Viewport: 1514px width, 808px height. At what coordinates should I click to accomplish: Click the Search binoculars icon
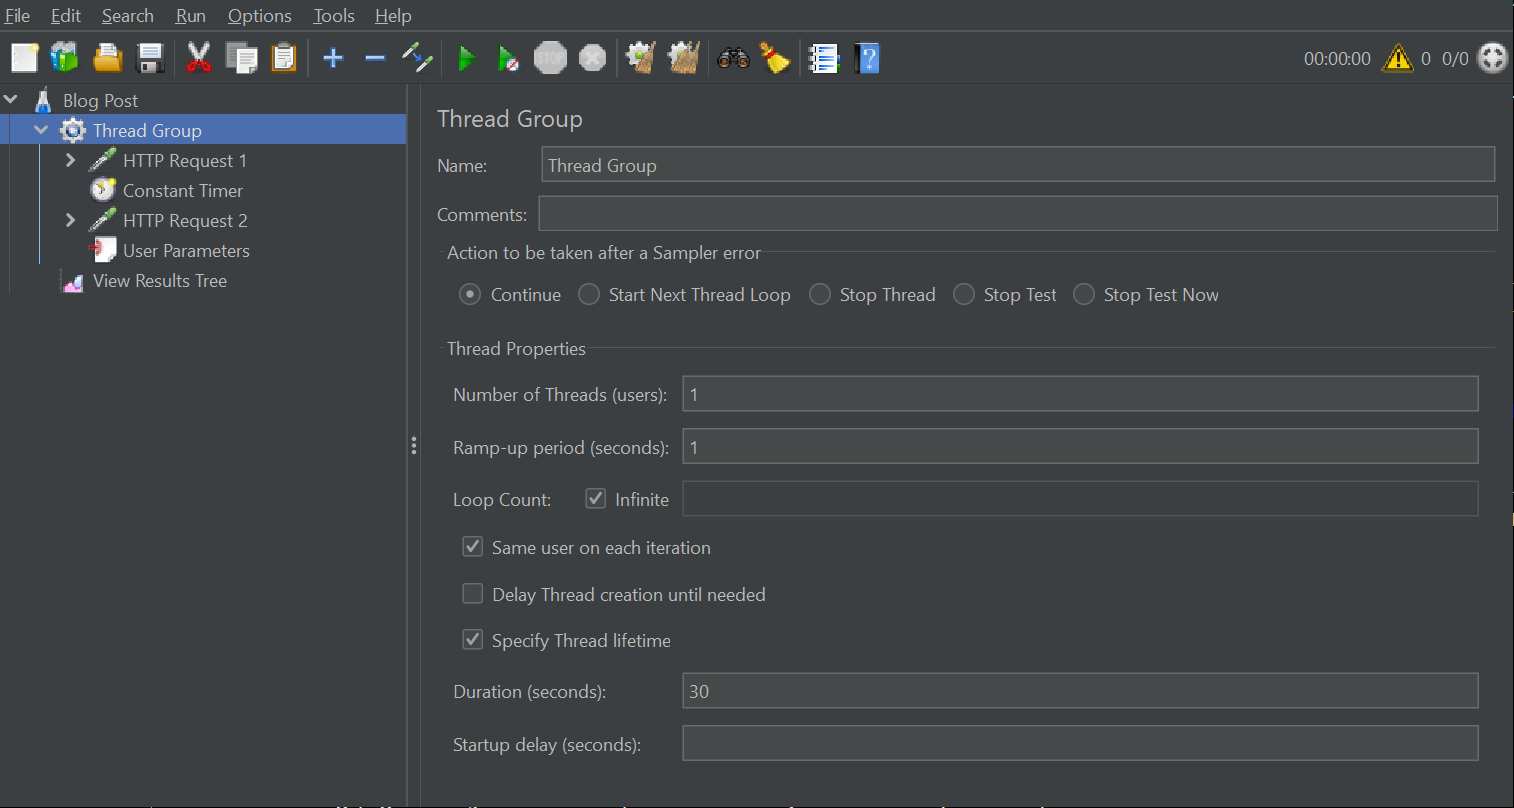click(x=733, y=58)
